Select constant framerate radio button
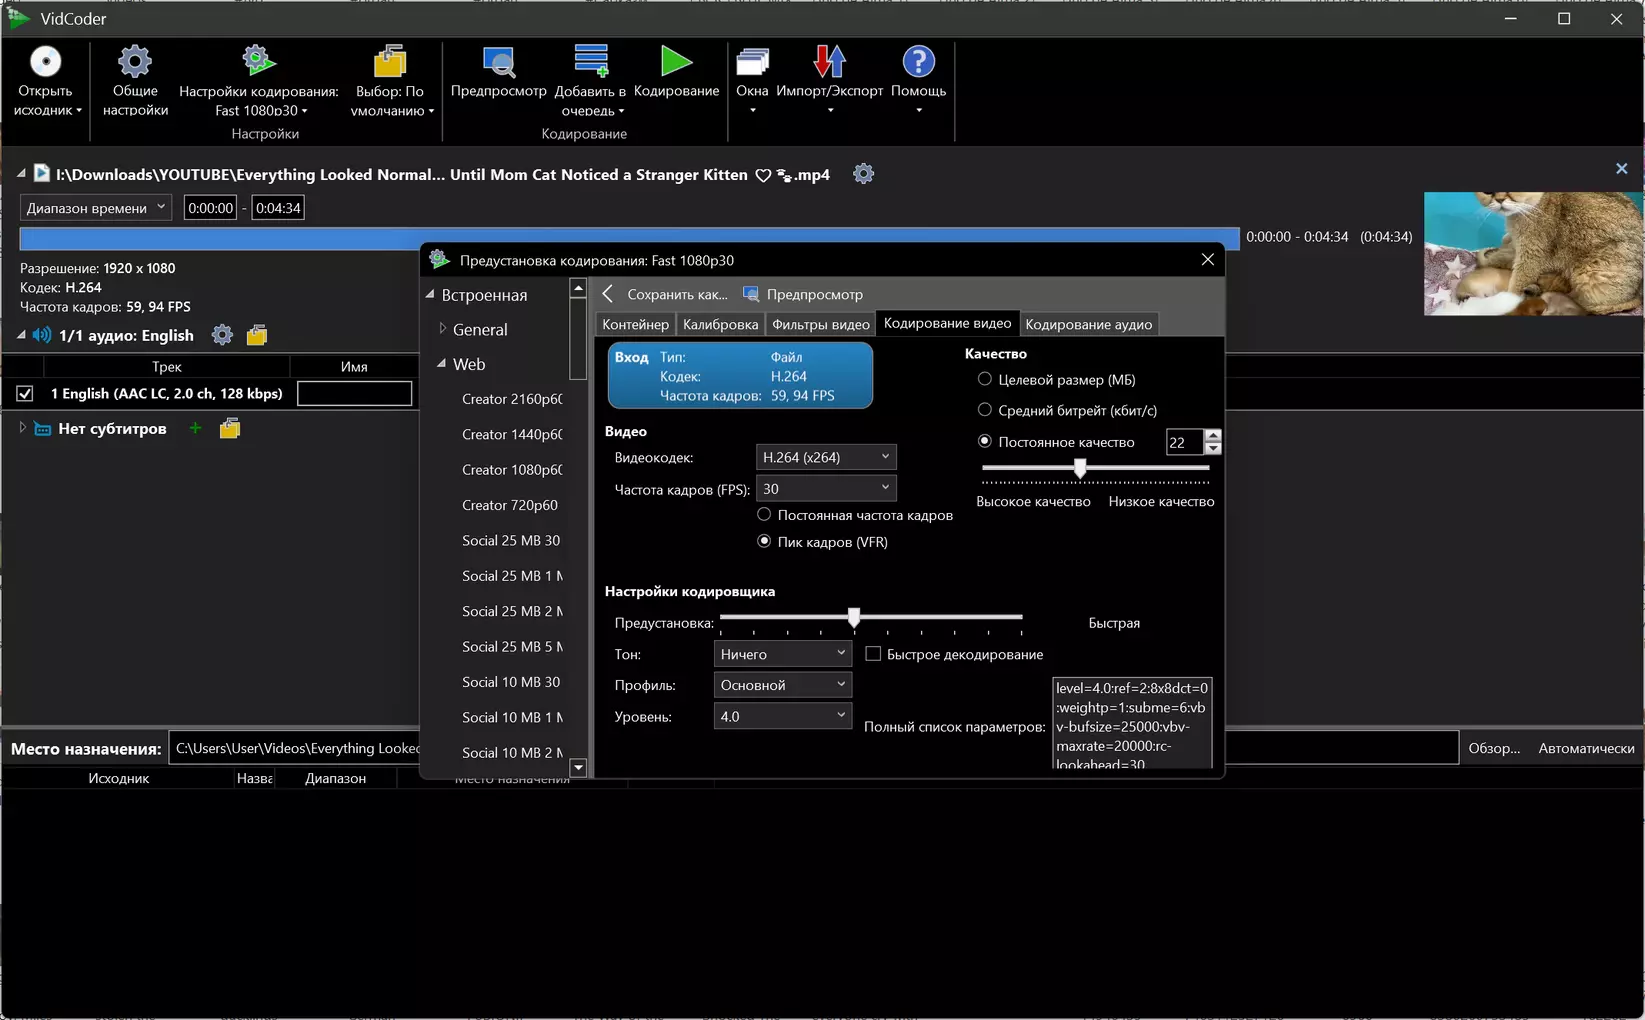The width and height of the screenshot is (1645, 1020). pos(764,514)
